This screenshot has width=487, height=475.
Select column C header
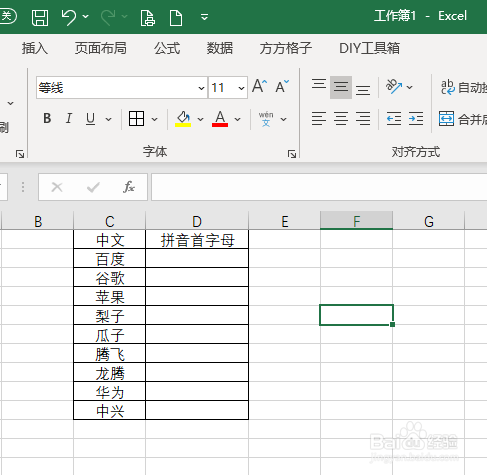pyautogui.click(x=110, y=221)
